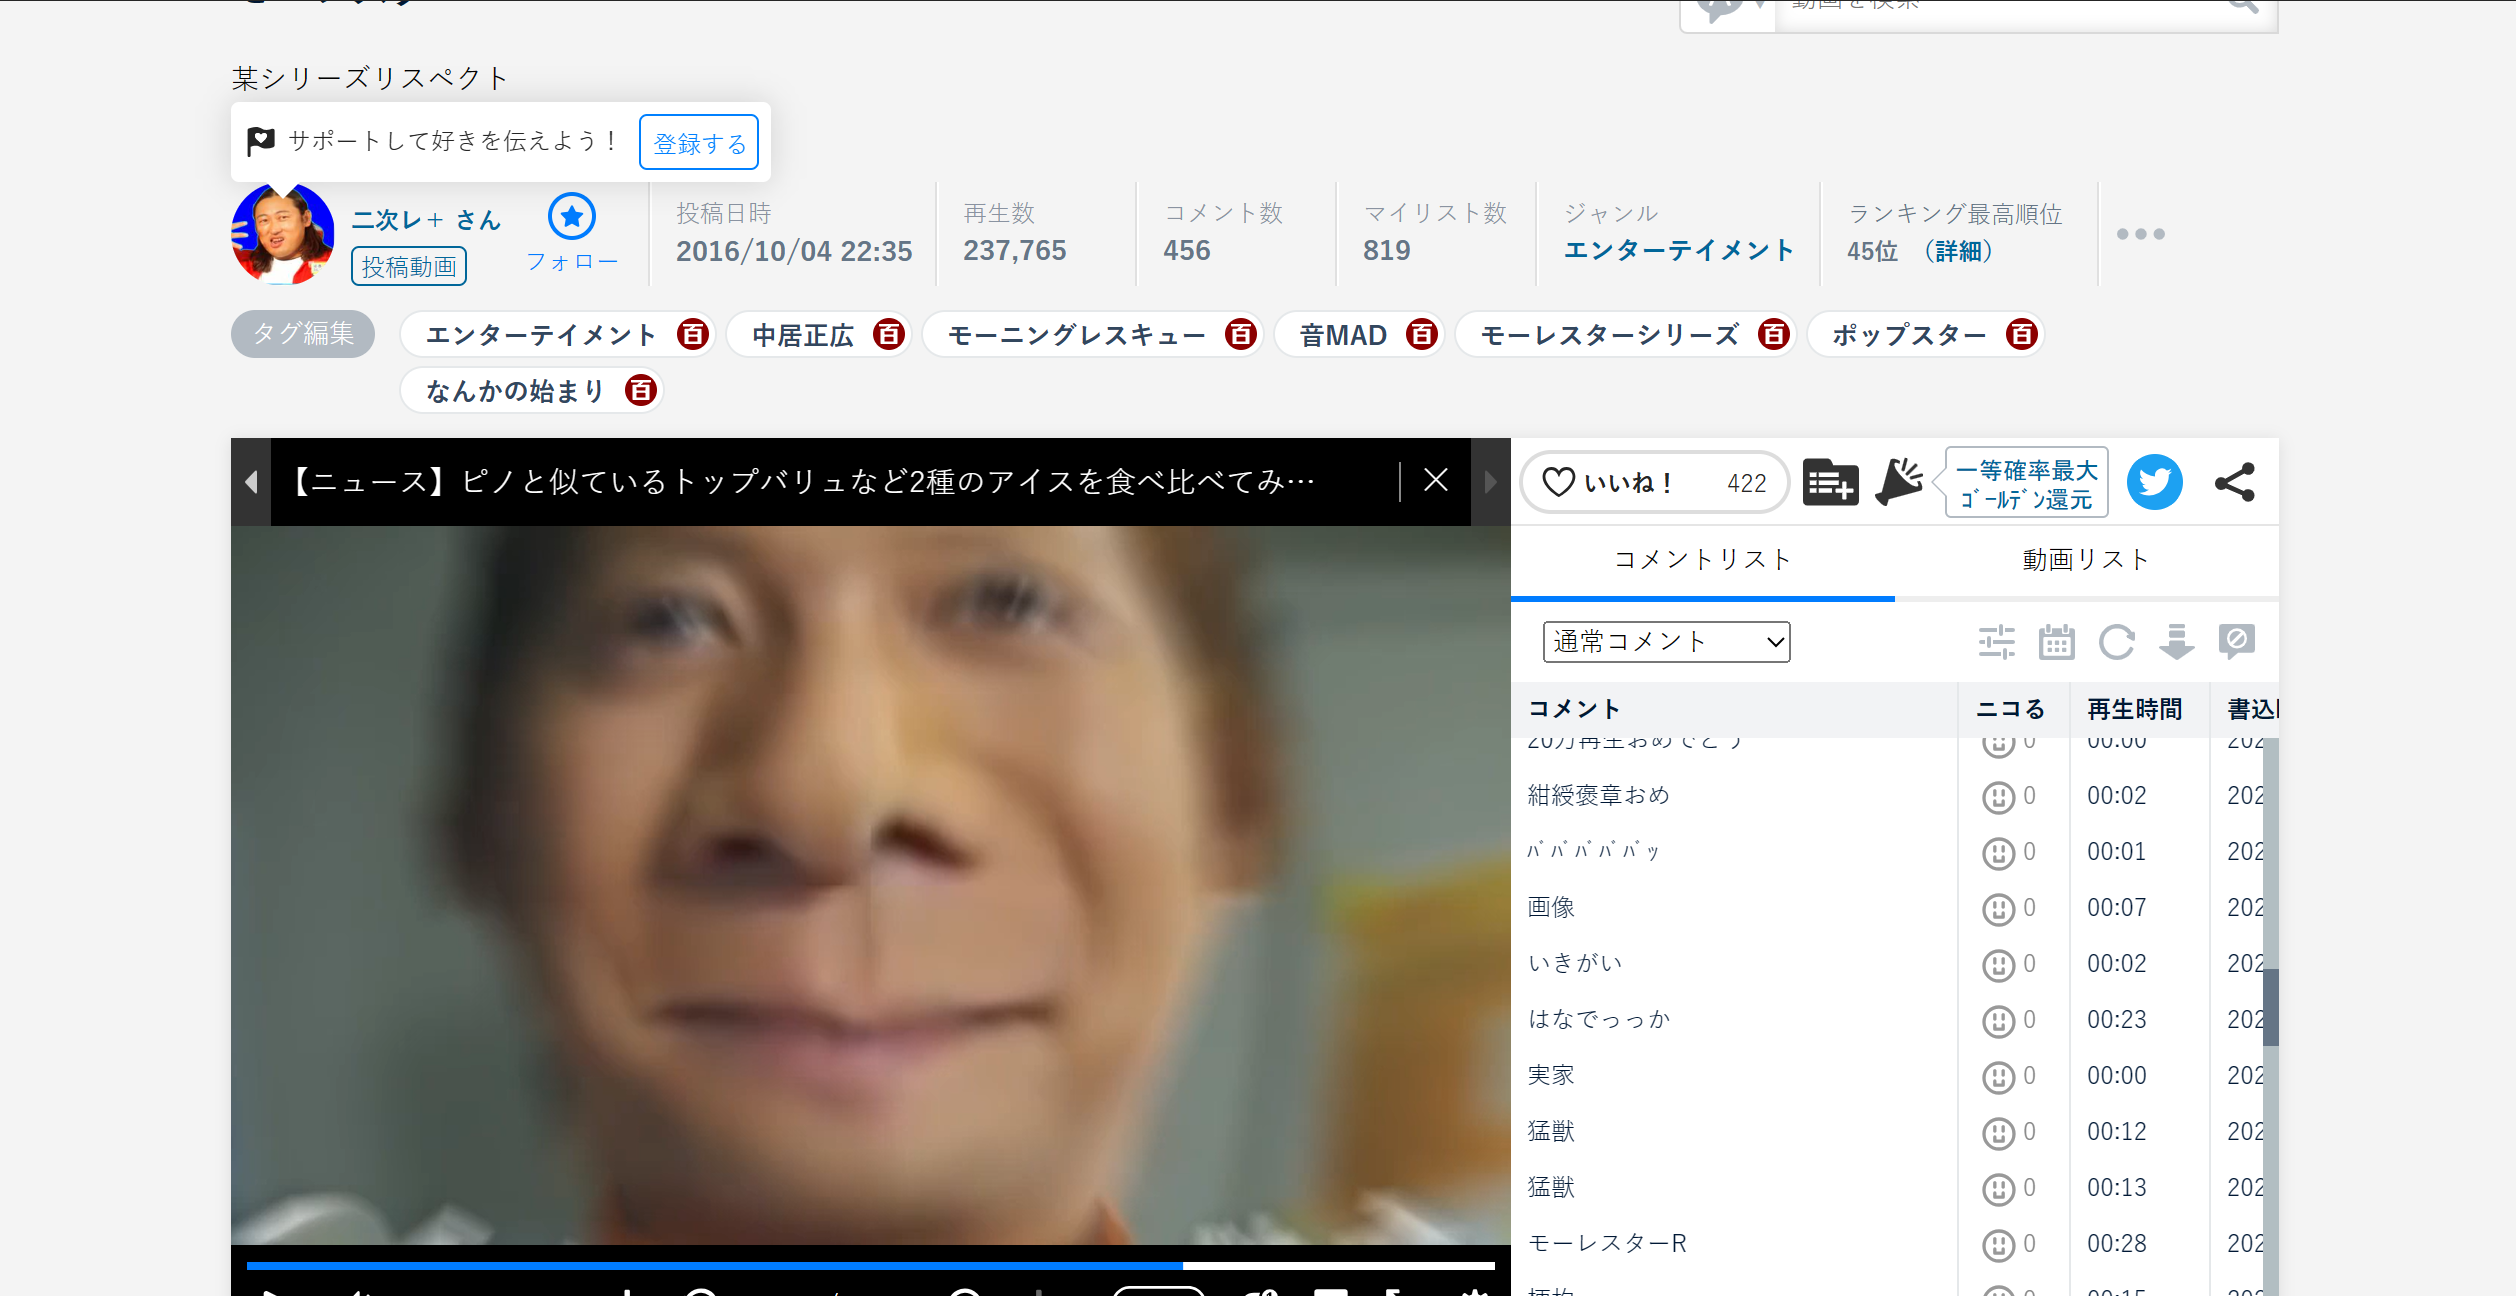Open dictionary icon for 中居正広 tag
Screen dimensions: 2516x1296
[x=888, y=334]
